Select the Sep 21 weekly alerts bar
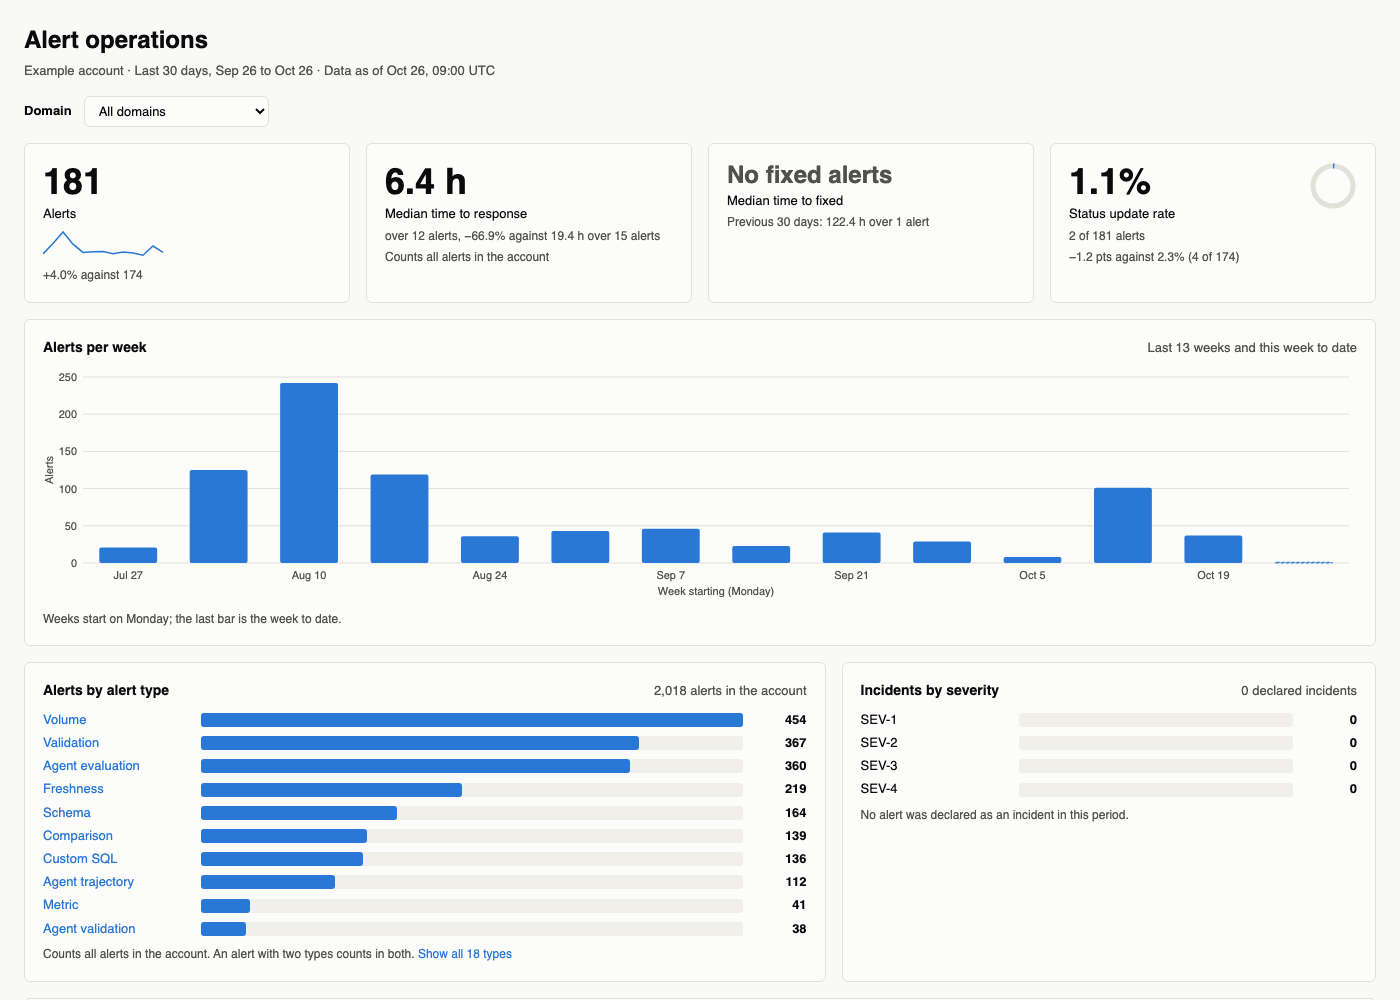 [x=852, y=548]
